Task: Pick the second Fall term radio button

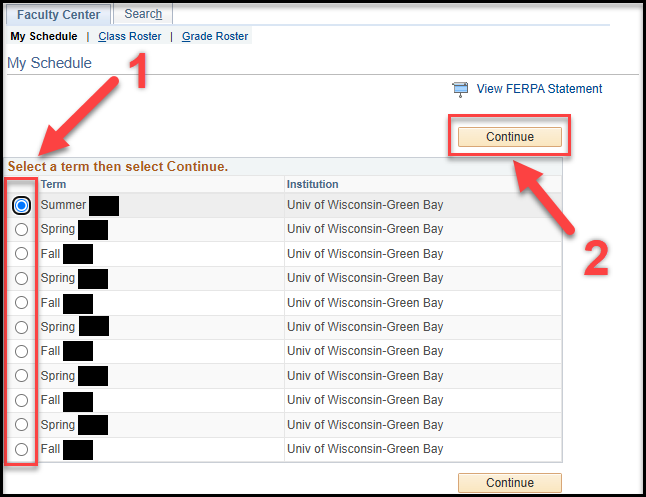Action: coord(22,303)
